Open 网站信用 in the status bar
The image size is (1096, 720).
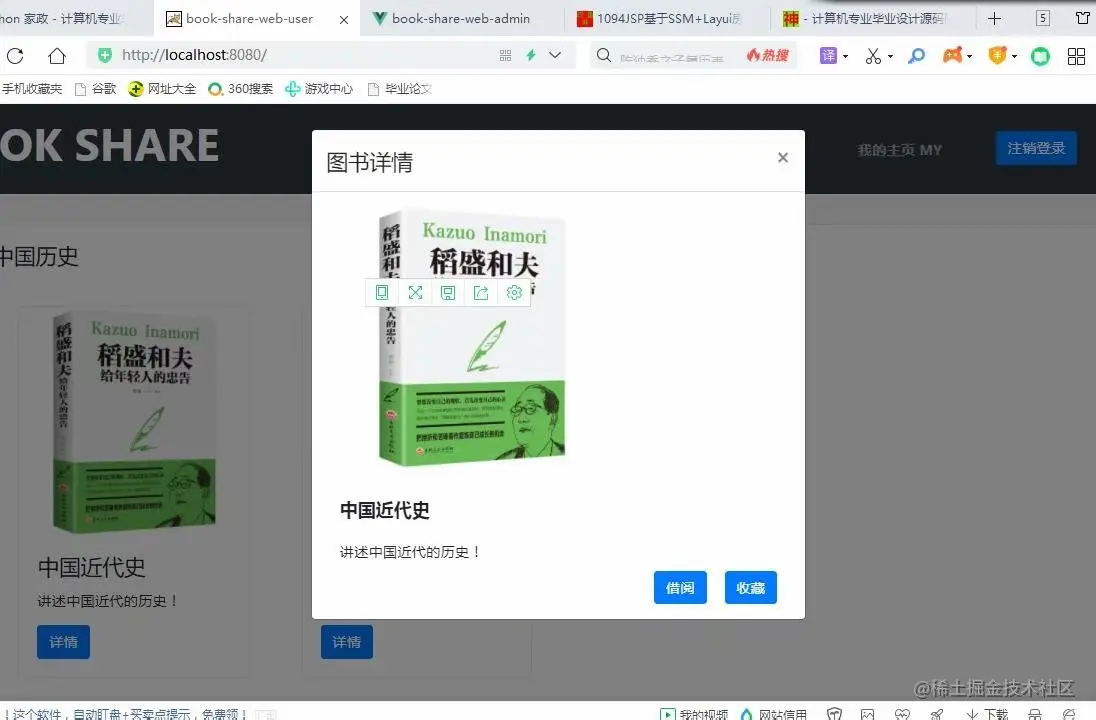click(x=774, y=714)
